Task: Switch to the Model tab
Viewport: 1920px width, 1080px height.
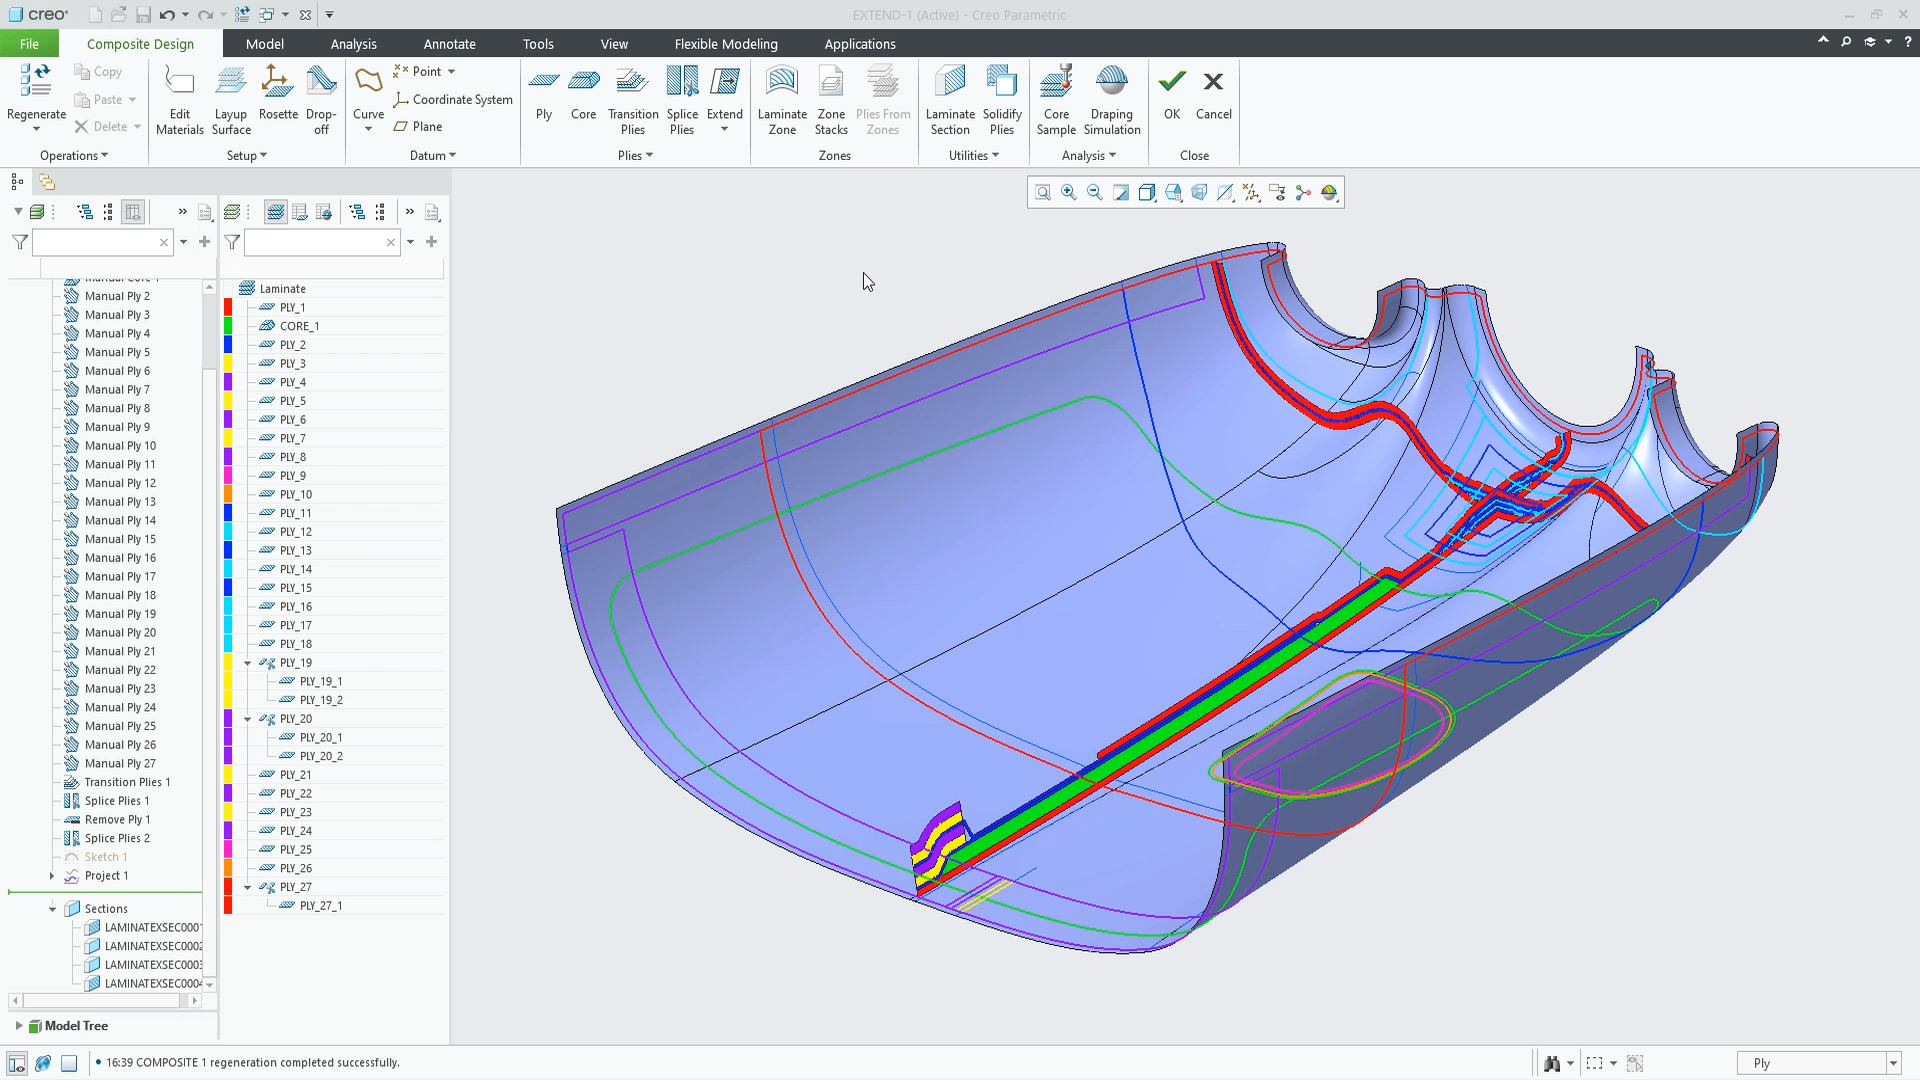Action: [264, 44]
